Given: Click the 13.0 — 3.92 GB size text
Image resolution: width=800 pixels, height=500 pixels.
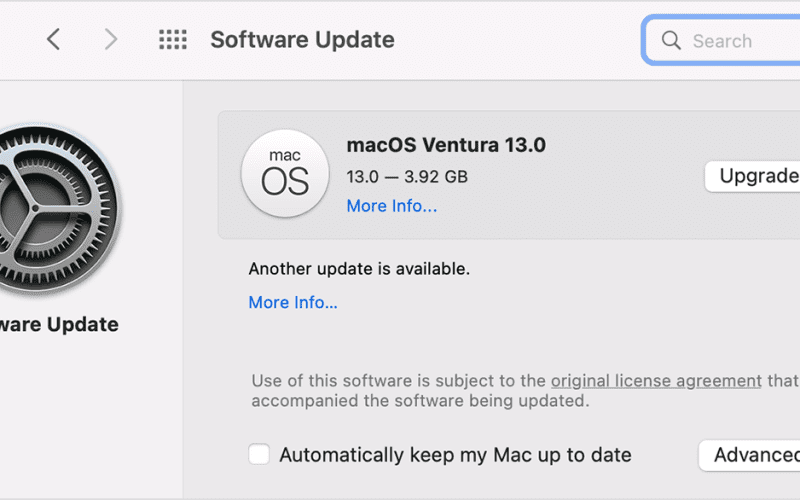Looking at the screenshot, I should pyautogui.click(x=407, y=177).
